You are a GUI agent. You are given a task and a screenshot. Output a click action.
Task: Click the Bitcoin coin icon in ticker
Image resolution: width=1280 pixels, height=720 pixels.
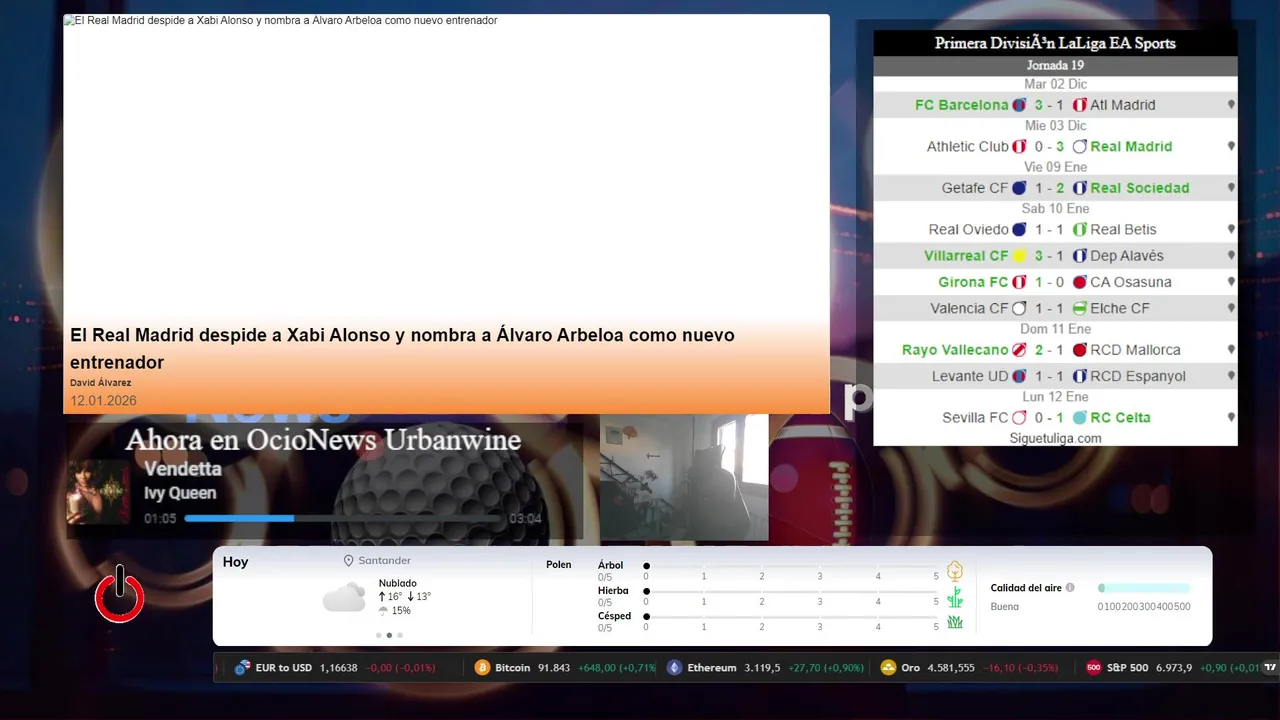point(483,668)
